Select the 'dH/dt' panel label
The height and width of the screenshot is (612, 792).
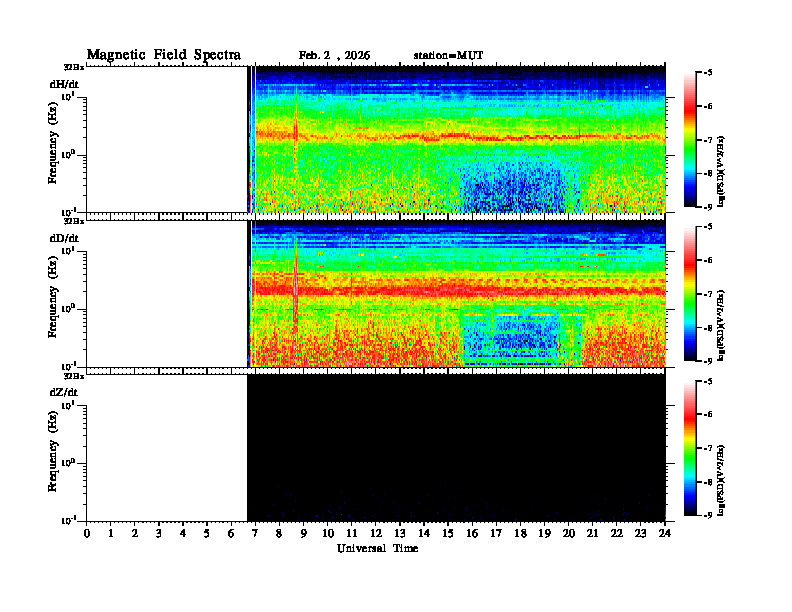(64, 84)
